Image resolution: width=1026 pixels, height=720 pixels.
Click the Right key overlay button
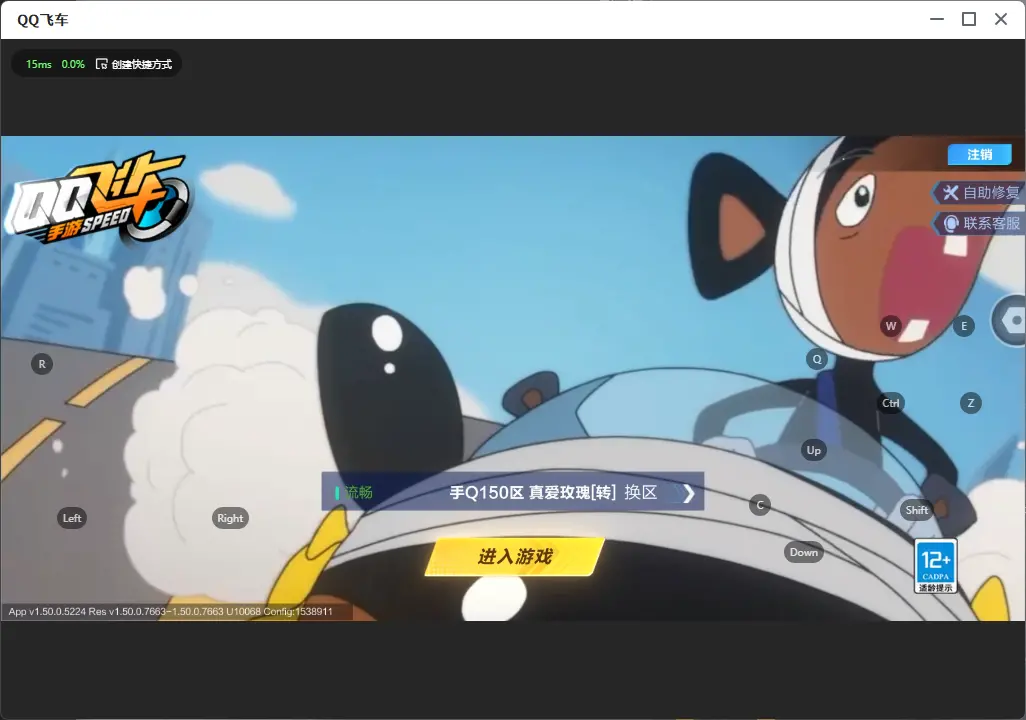pos(230,518)
